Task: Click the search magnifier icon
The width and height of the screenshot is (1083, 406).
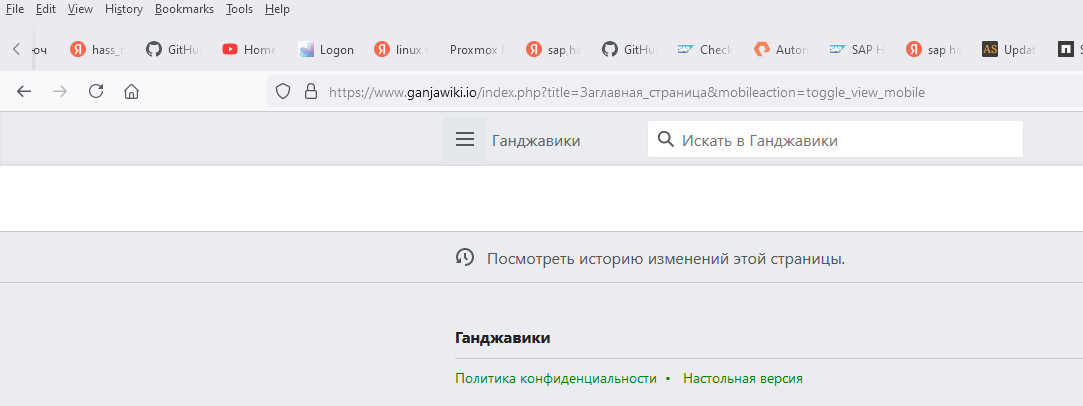Action: [665, 140]
